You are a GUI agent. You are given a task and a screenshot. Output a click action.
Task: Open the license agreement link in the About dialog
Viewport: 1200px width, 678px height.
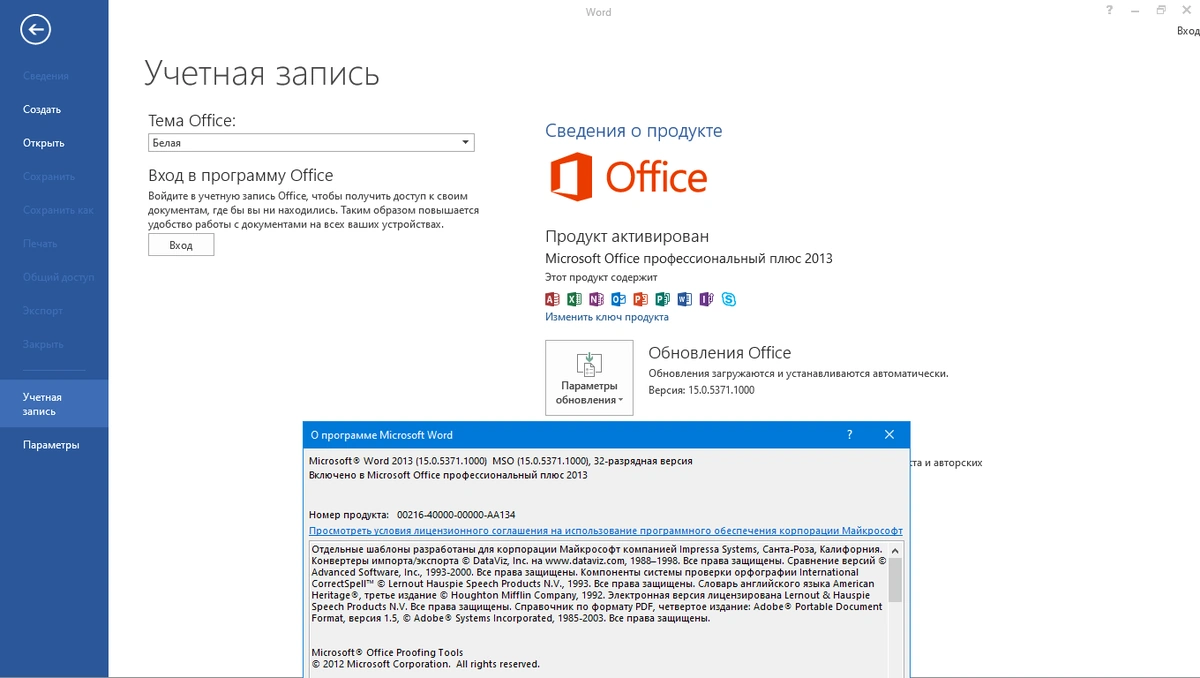pyautogui.click(x=606, y=531)
